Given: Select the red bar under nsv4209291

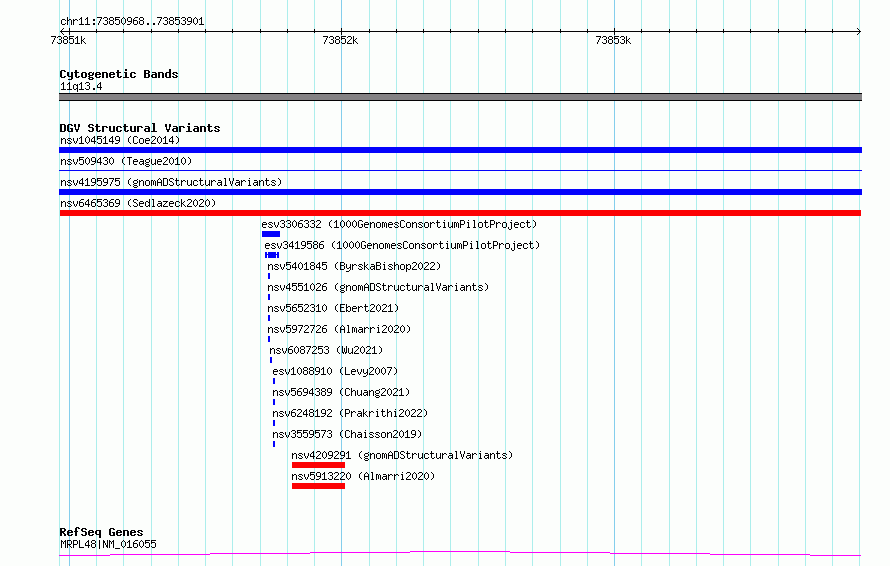Looking at the screenshot, I should [x=318, y=465].
